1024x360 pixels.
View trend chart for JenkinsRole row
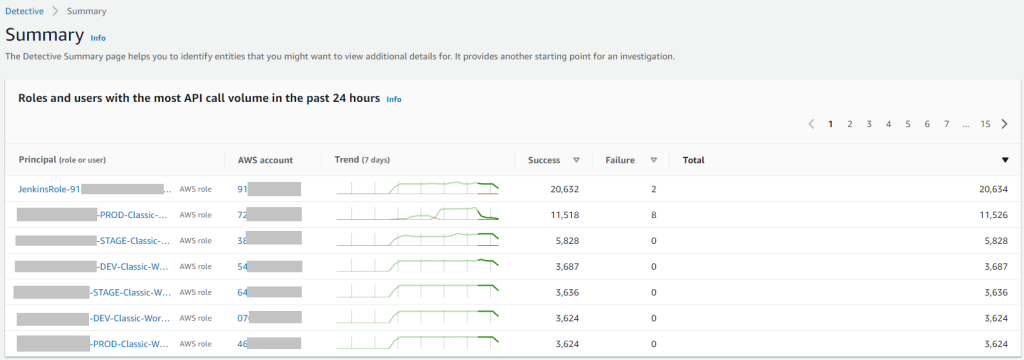pyautogui.click(x=417, y=188)
